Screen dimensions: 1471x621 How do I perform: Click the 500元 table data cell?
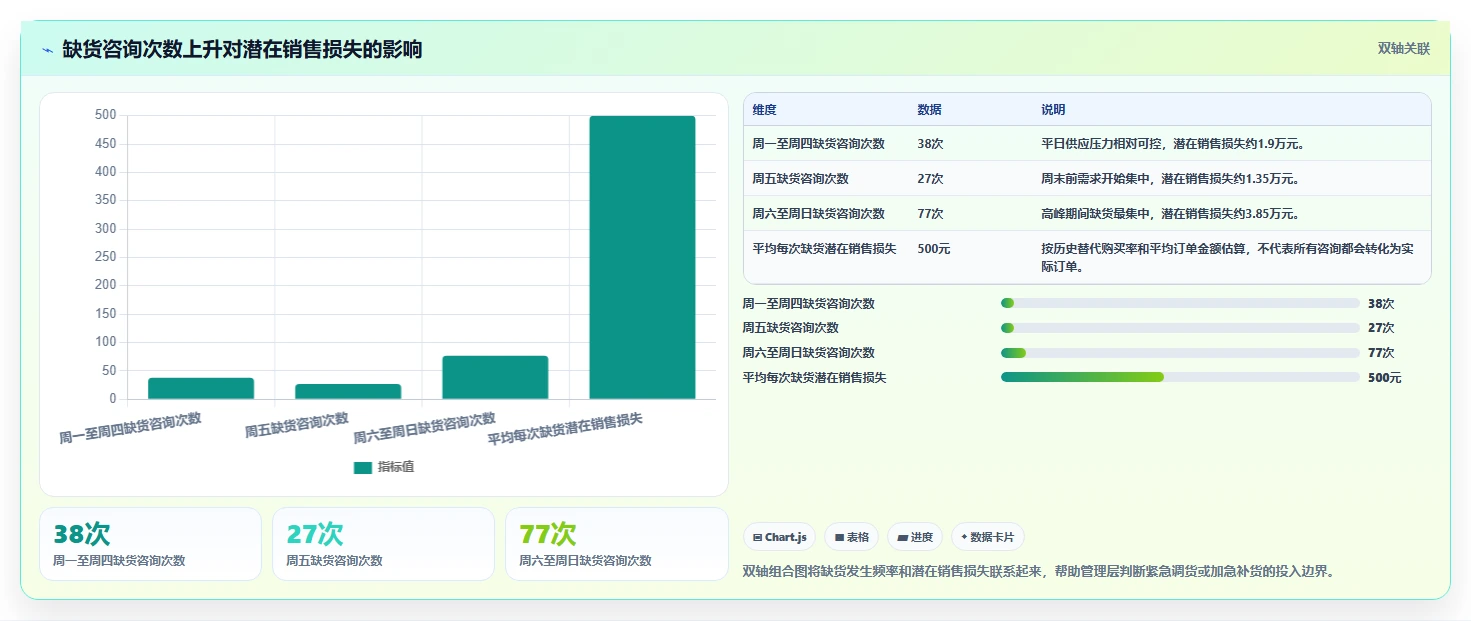coord(933,248)
